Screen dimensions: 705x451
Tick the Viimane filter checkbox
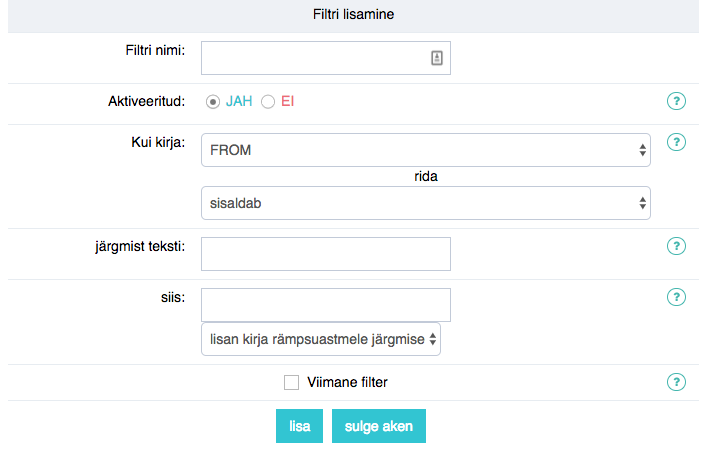291,383
